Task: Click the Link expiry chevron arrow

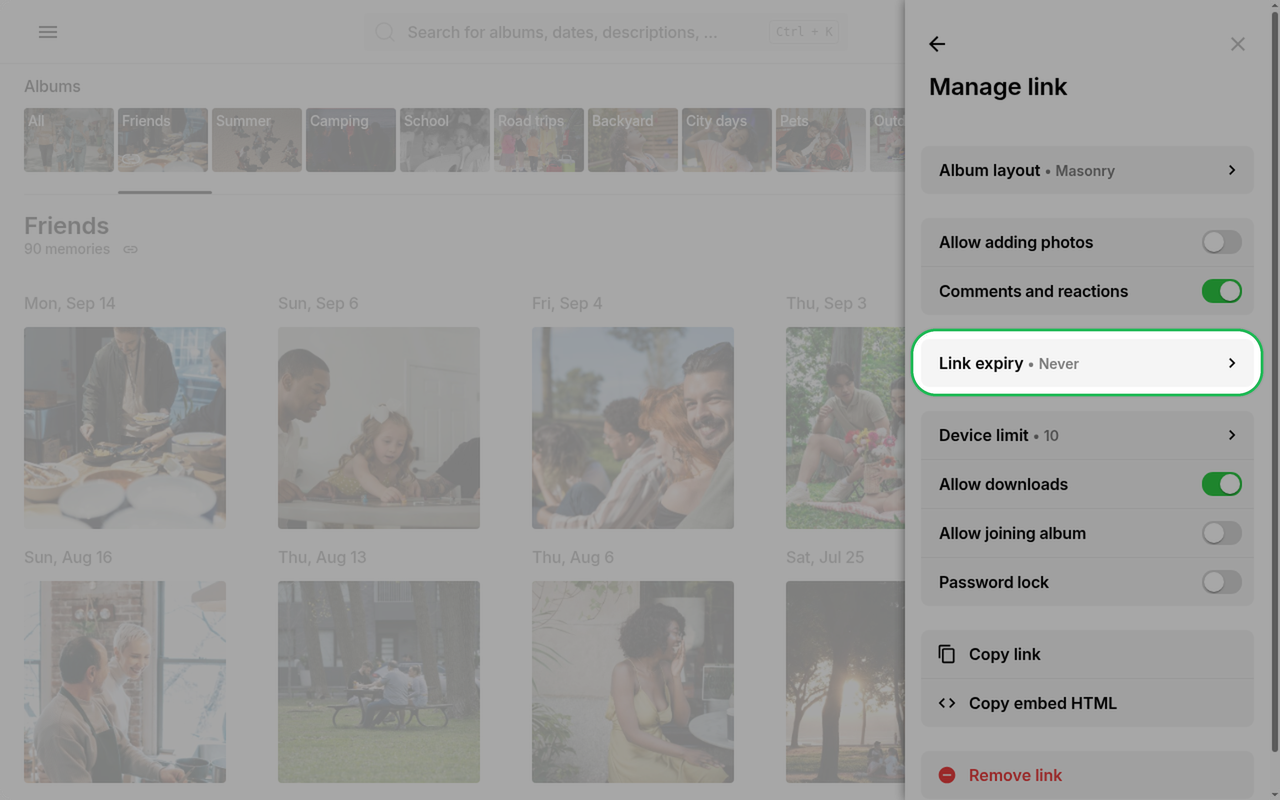Action: (1232, 363)
